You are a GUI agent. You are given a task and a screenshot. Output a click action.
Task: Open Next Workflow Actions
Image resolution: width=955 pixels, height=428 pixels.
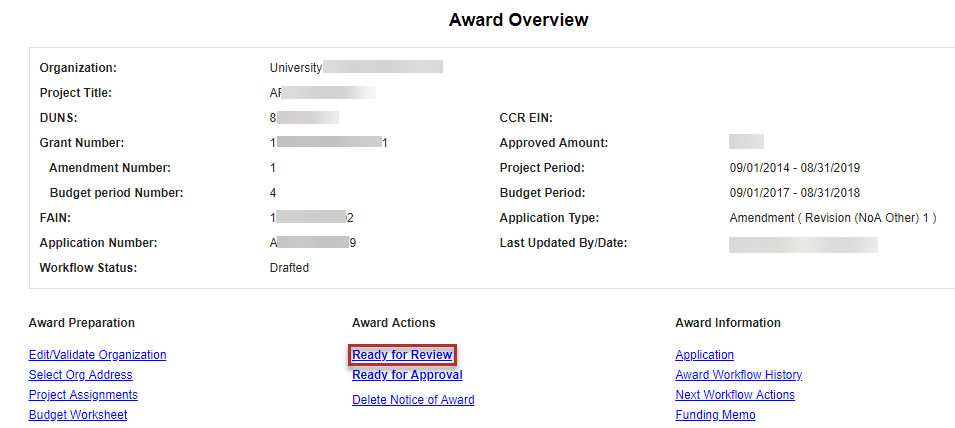point(735,395)
